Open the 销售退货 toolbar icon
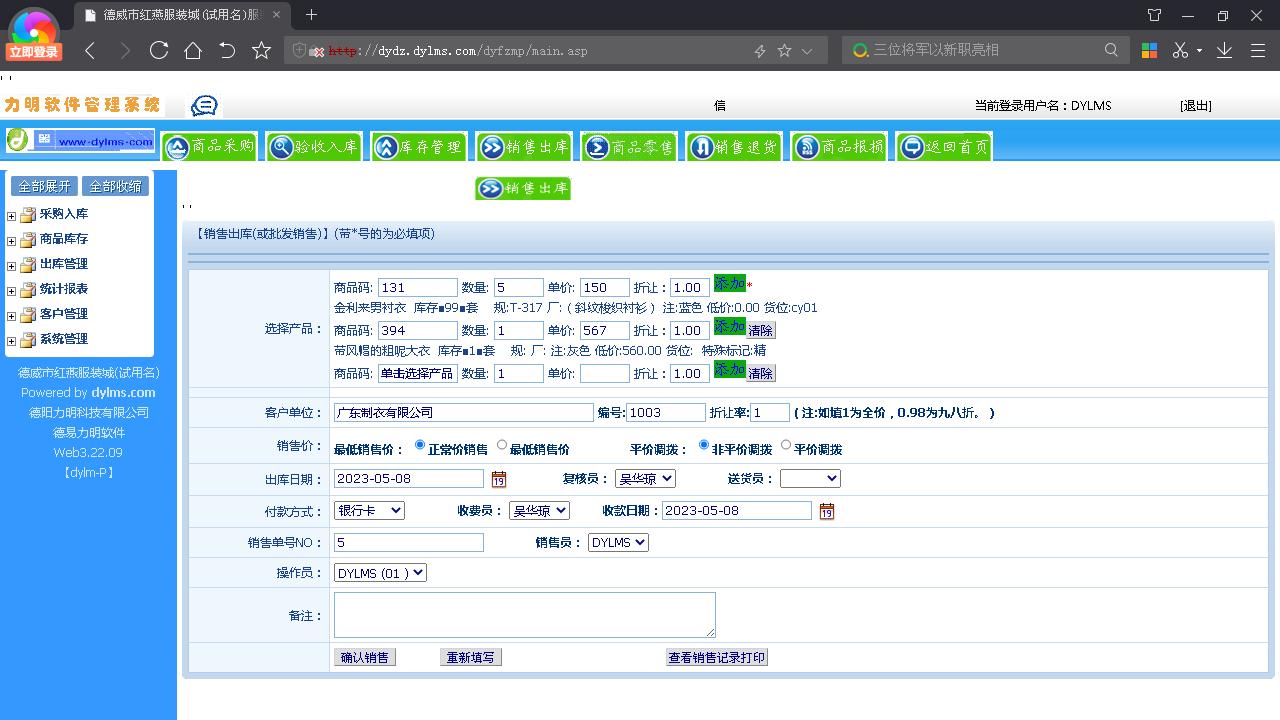 tap(733, 145)
